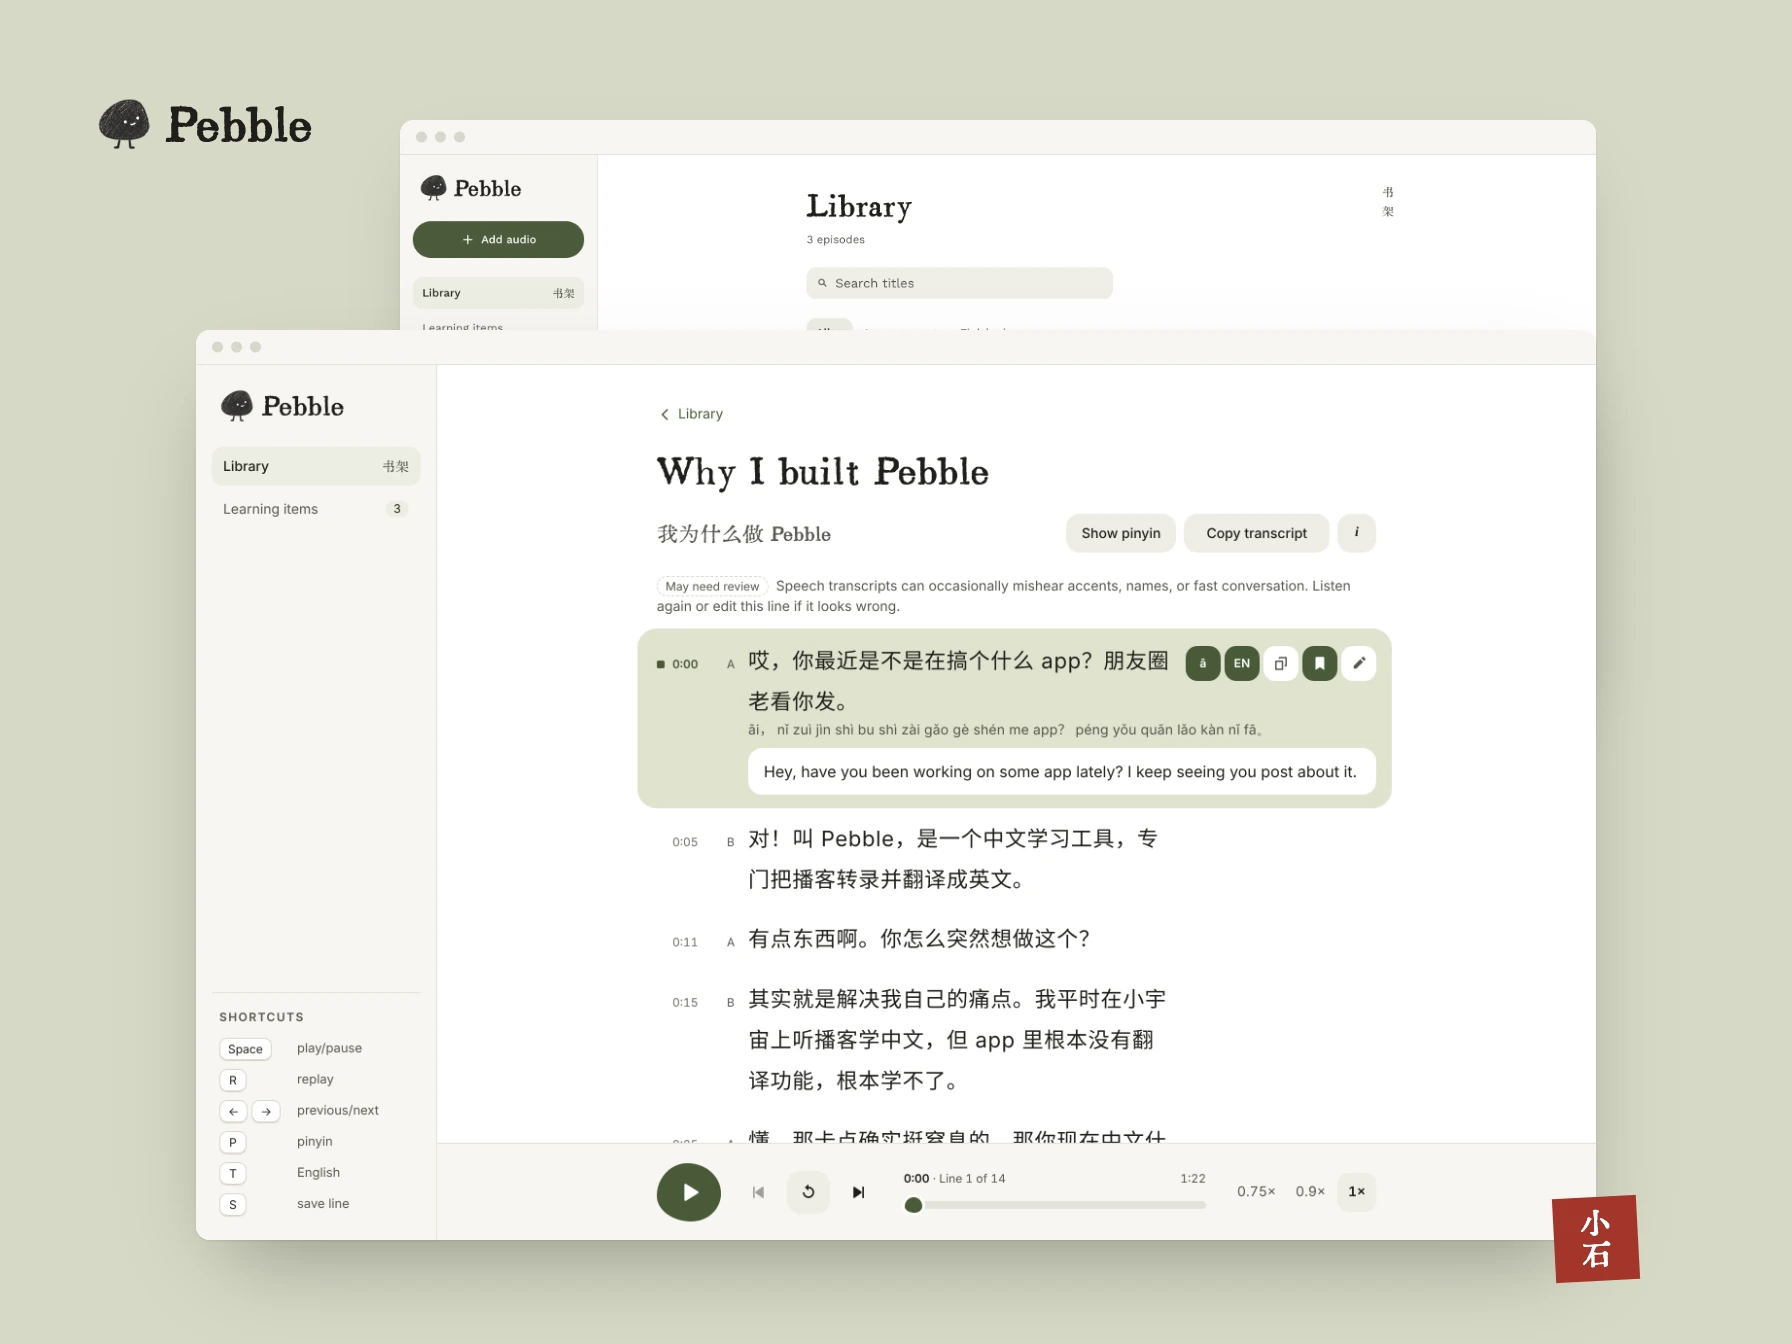The height and width of the screenshot is (1344, 1792).
Task: Select the line starting 其实就是解决
Action: pos(957,1039)
